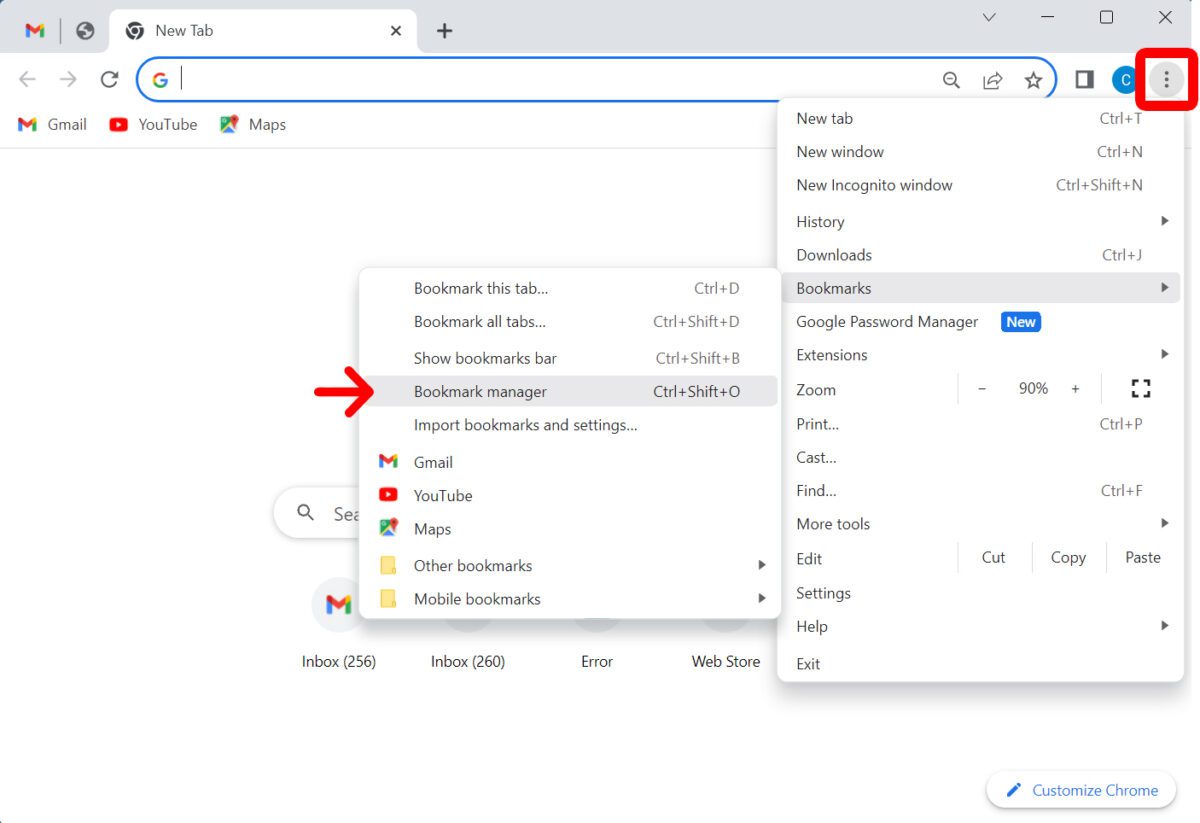Click the Customize Chrome button
The width and height of the screenshot is (1200, 823).
tap(1080, 789)
